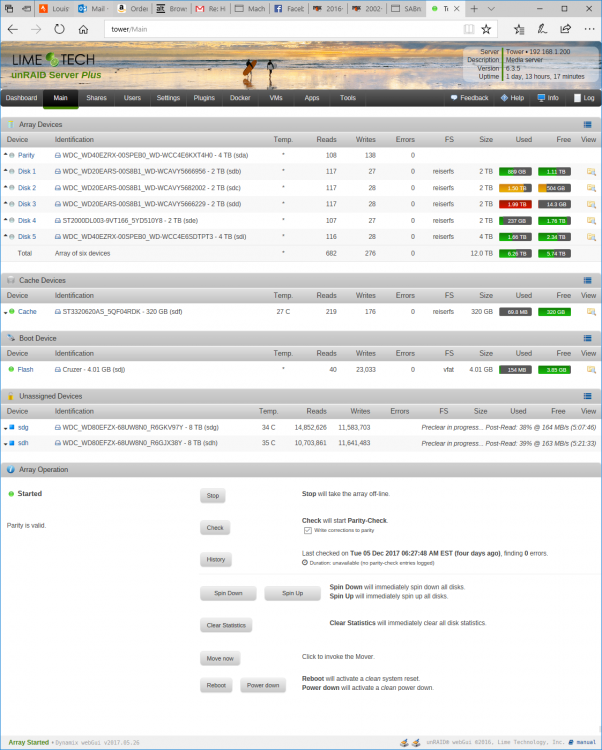Toggle Write corrections to parity checkbox
Screen dimensions: 602x750
pos(308,530)
